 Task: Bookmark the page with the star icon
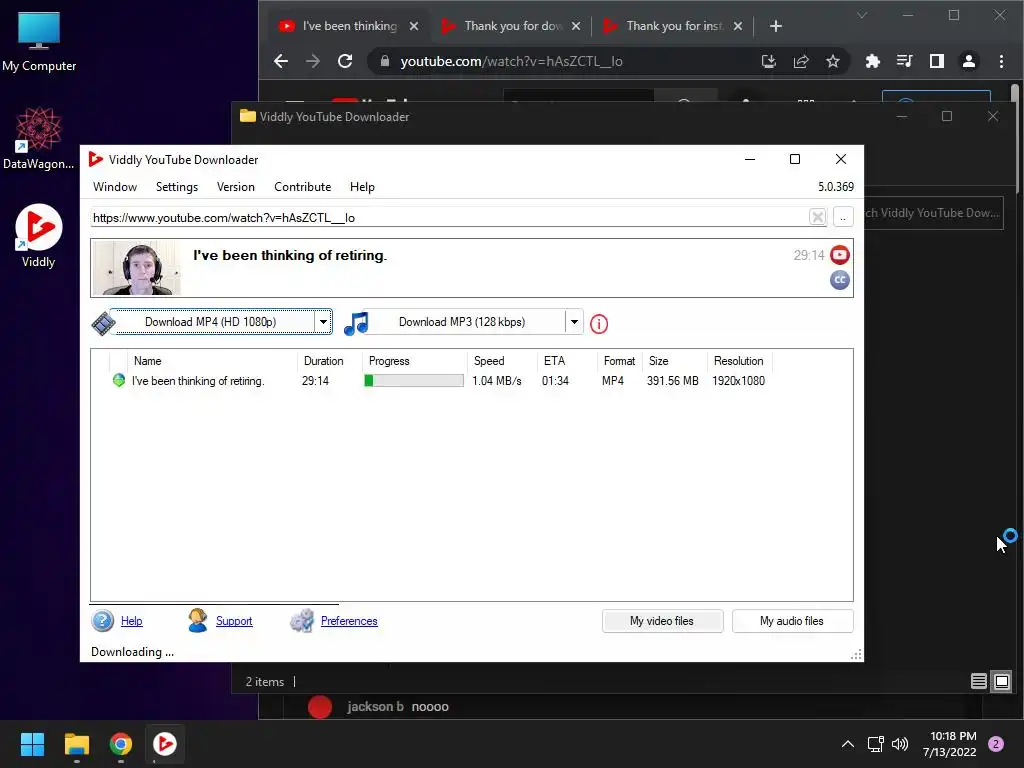(x=833, y=61)
